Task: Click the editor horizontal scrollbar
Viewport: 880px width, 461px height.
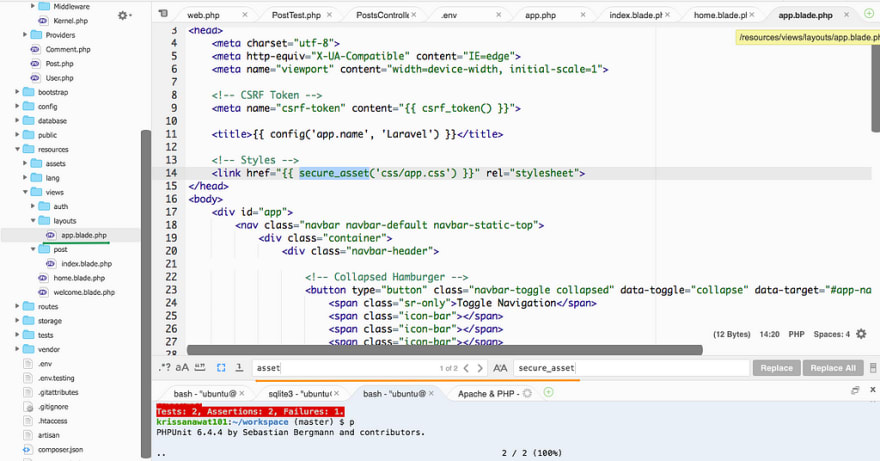Action: click(x=444, y=350)
